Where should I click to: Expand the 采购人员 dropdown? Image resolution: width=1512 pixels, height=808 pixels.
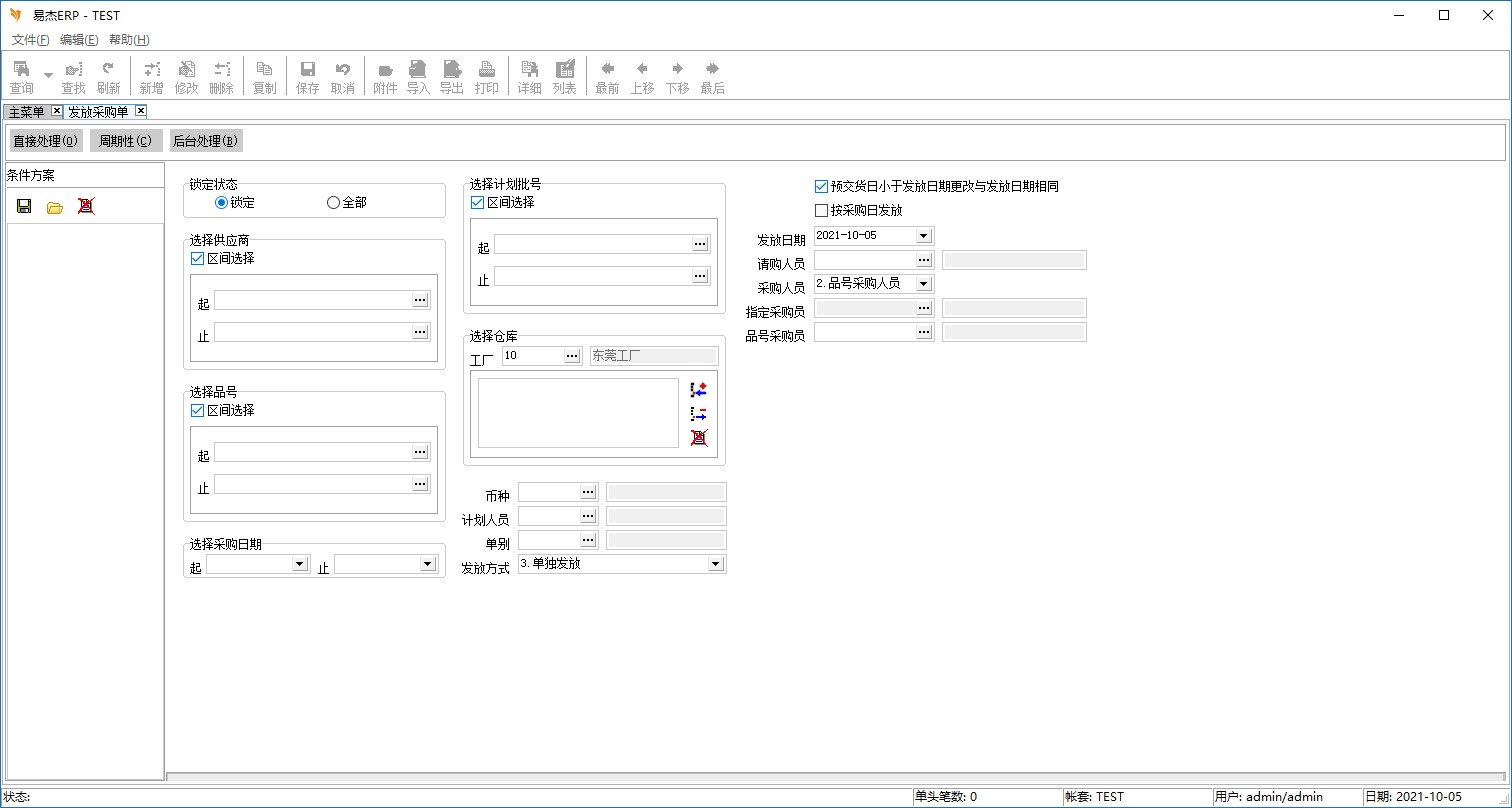pos(923,284)
